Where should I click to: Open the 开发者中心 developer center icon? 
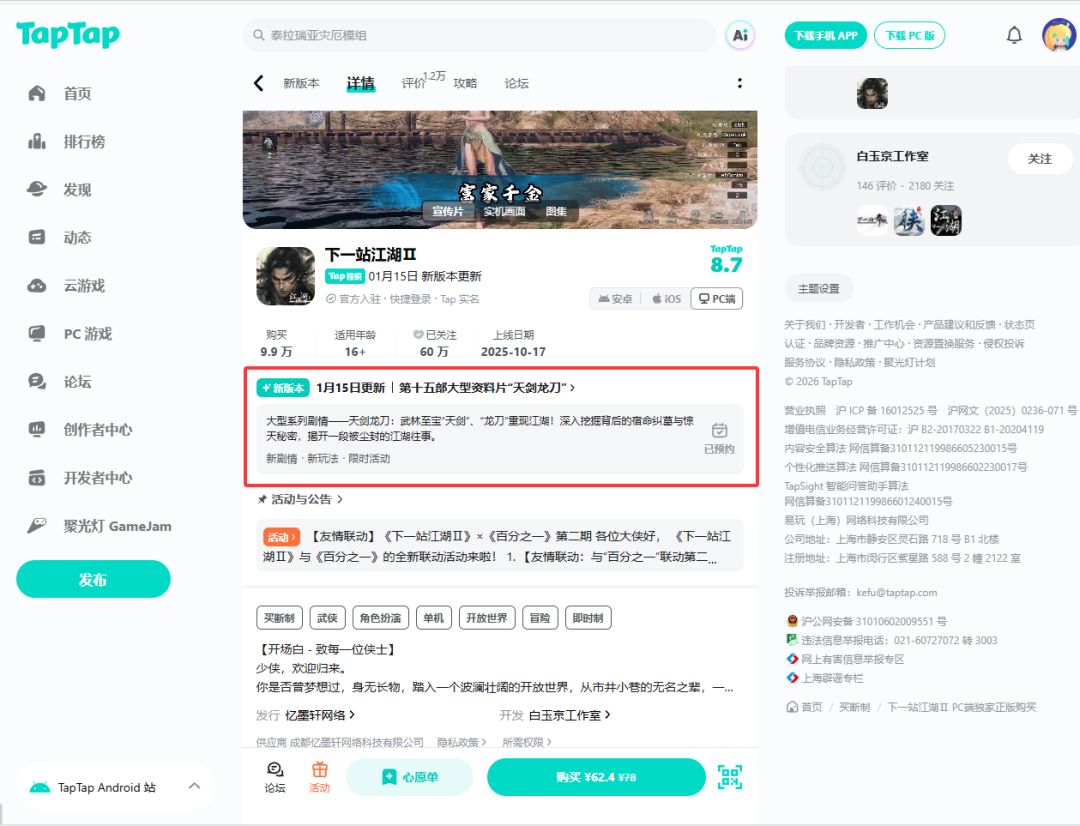pos(37,477)
